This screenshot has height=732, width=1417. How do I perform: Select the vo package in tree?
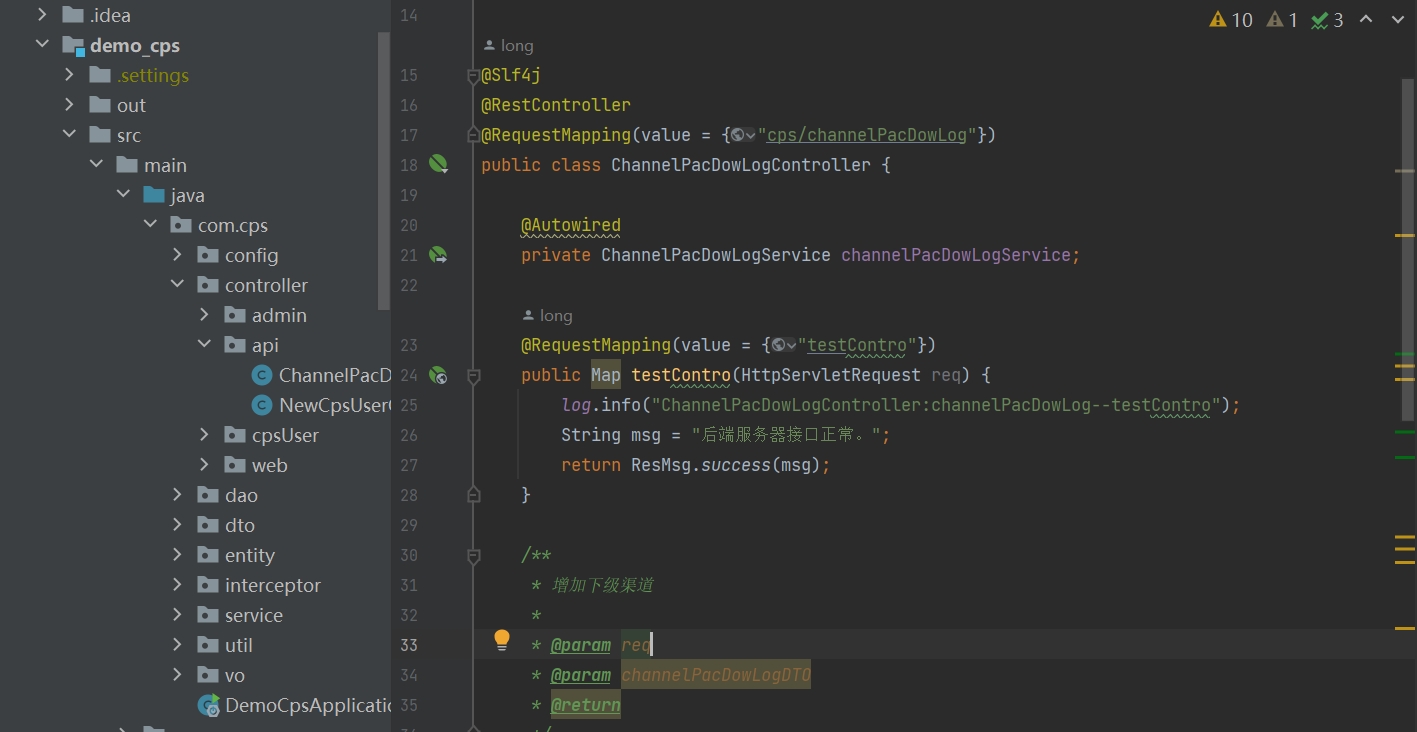(235, 675)
